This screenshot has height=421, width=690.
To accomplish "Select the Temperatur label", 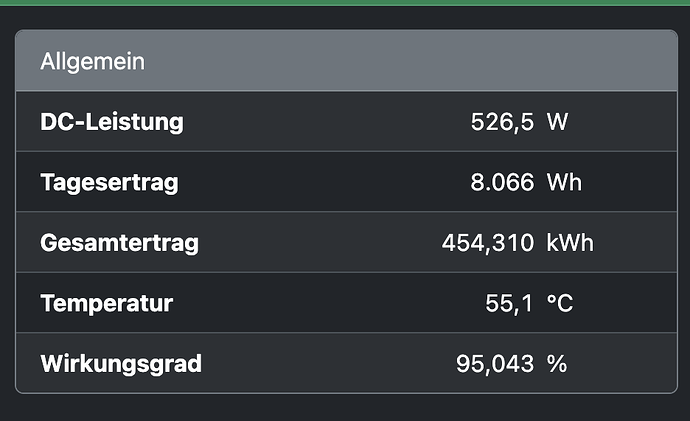I will tap(106, 303).
